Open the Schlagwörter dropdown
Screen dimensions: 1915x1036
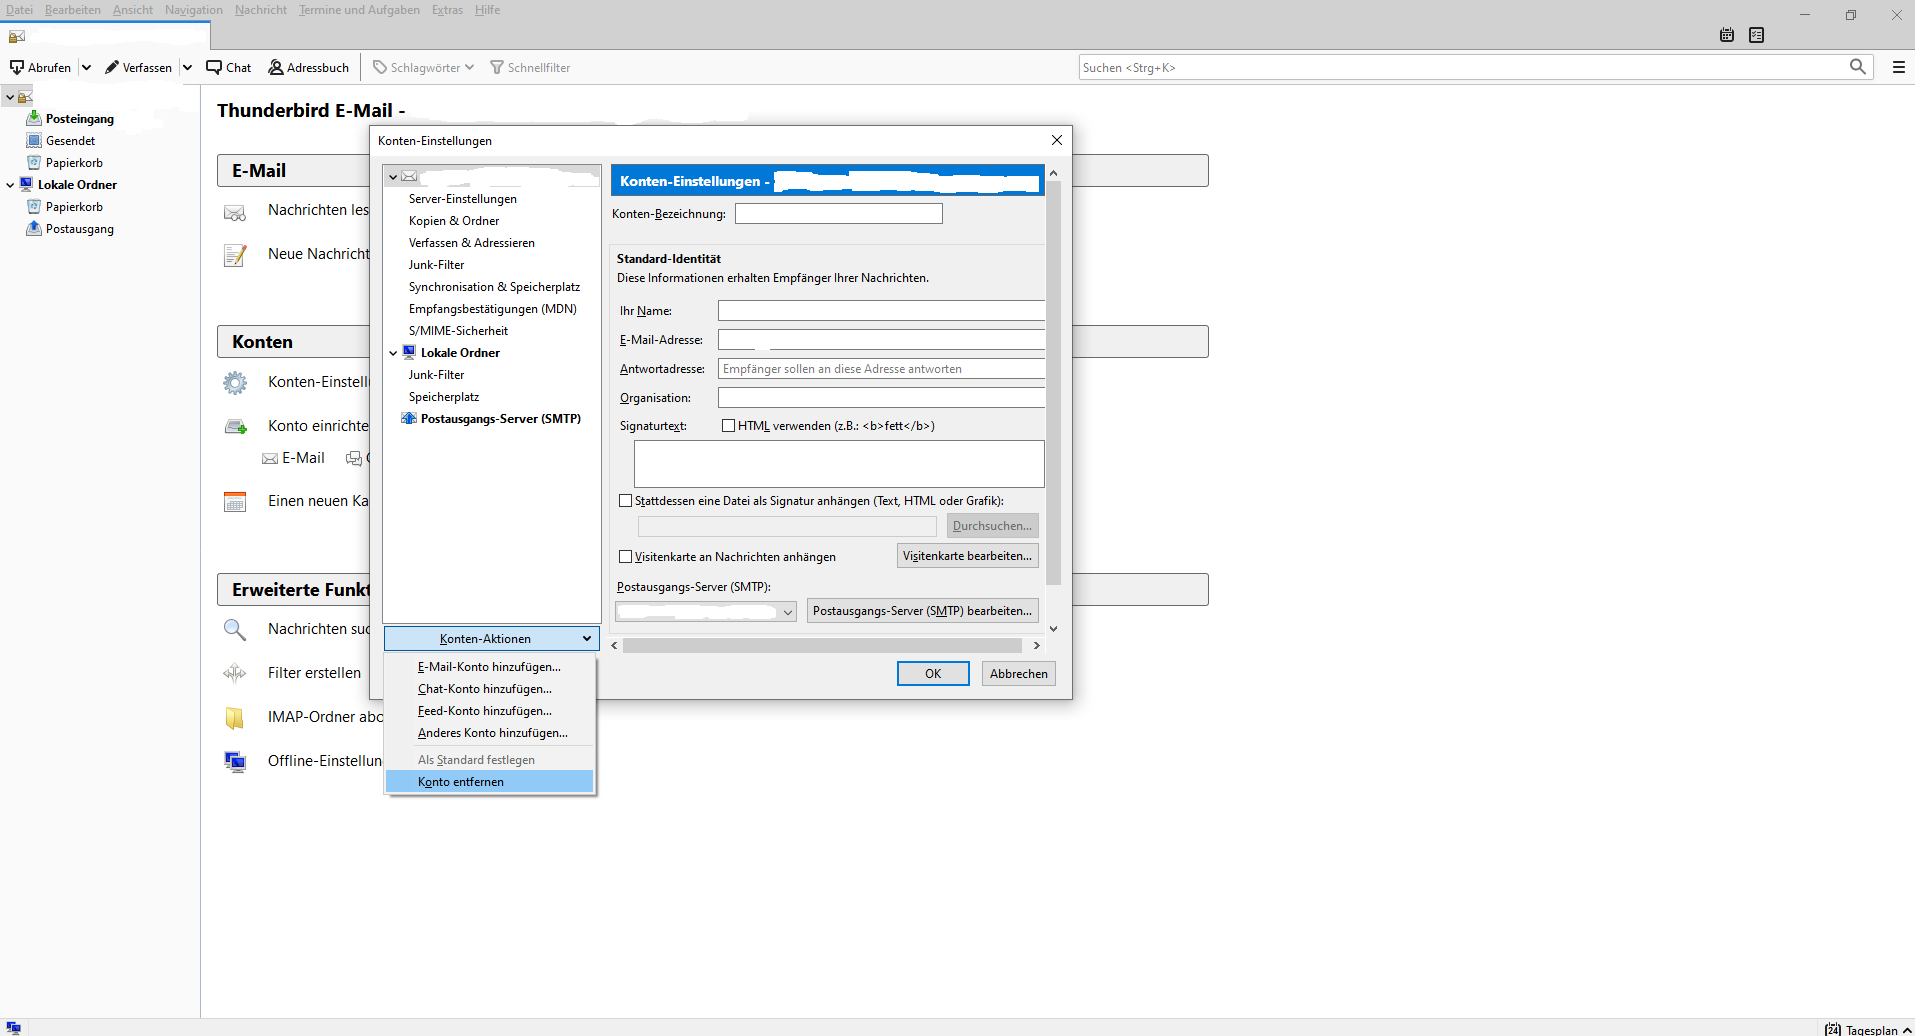424,67
